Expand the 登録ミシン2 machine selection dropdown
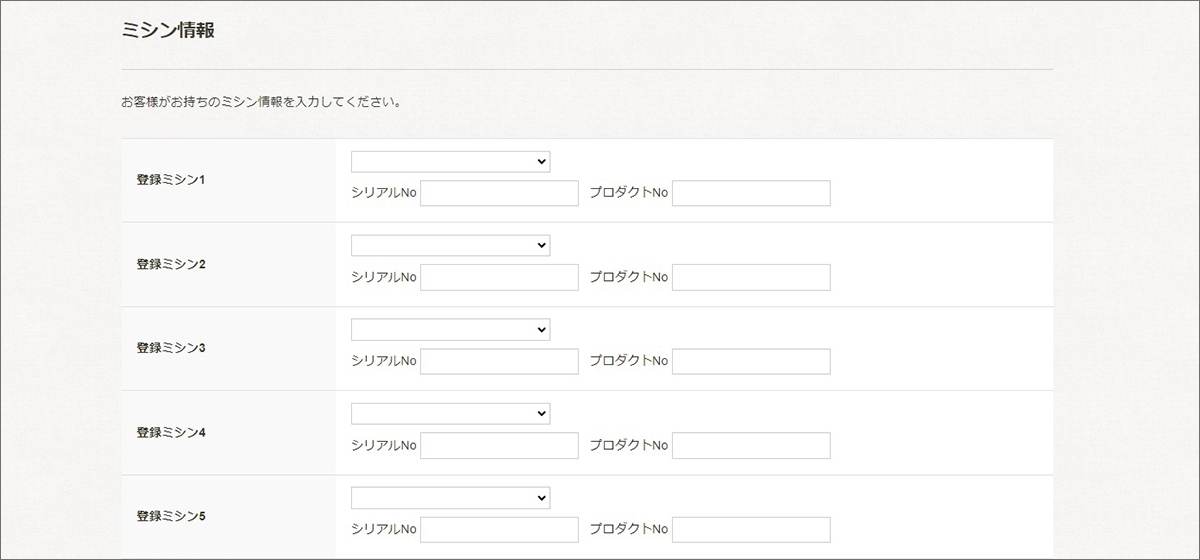This screenshot has height=560, width=1200. pos(450,246)
